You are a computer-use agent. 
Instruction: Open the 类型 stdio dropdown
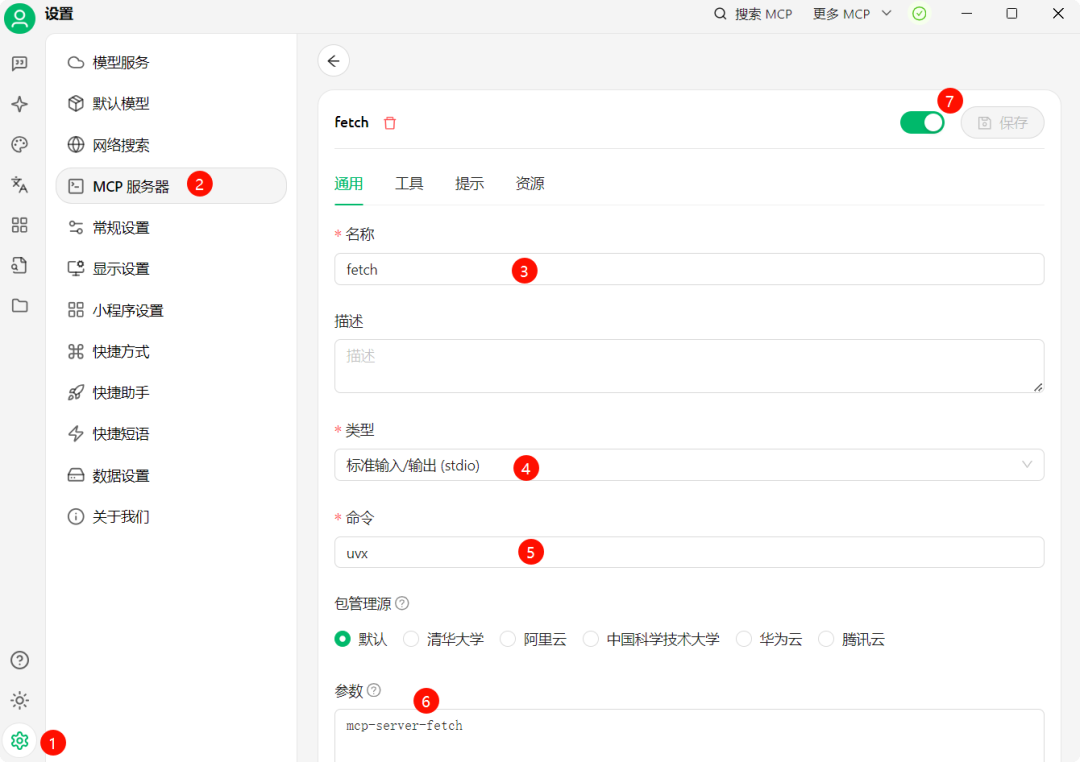(688, 465)
